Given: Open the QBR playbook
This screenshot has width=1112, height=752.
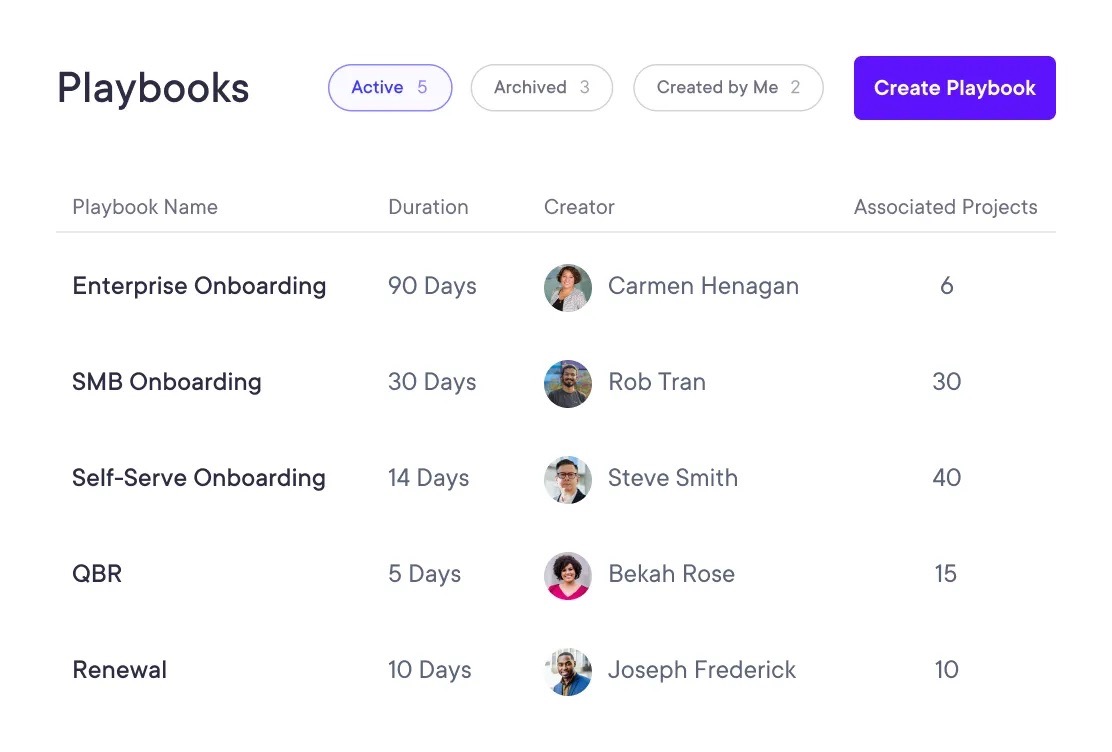Looking at the screenshot, I should (x=97, y=575).
